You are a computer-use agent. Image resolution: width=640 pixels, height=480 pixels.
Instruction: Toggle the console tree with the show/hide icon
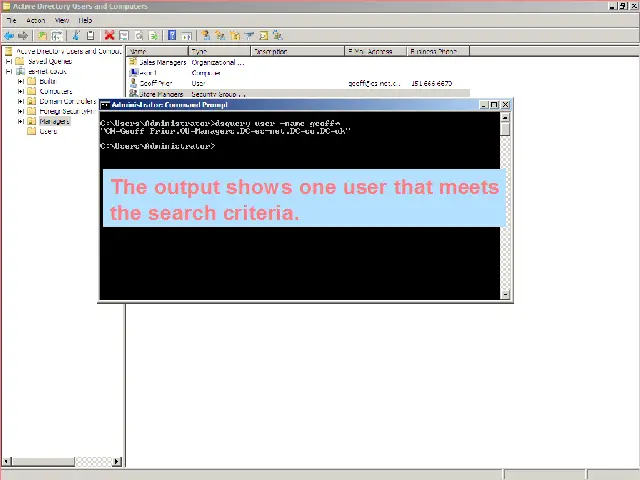pyautogui.click(x=57, y=36)
